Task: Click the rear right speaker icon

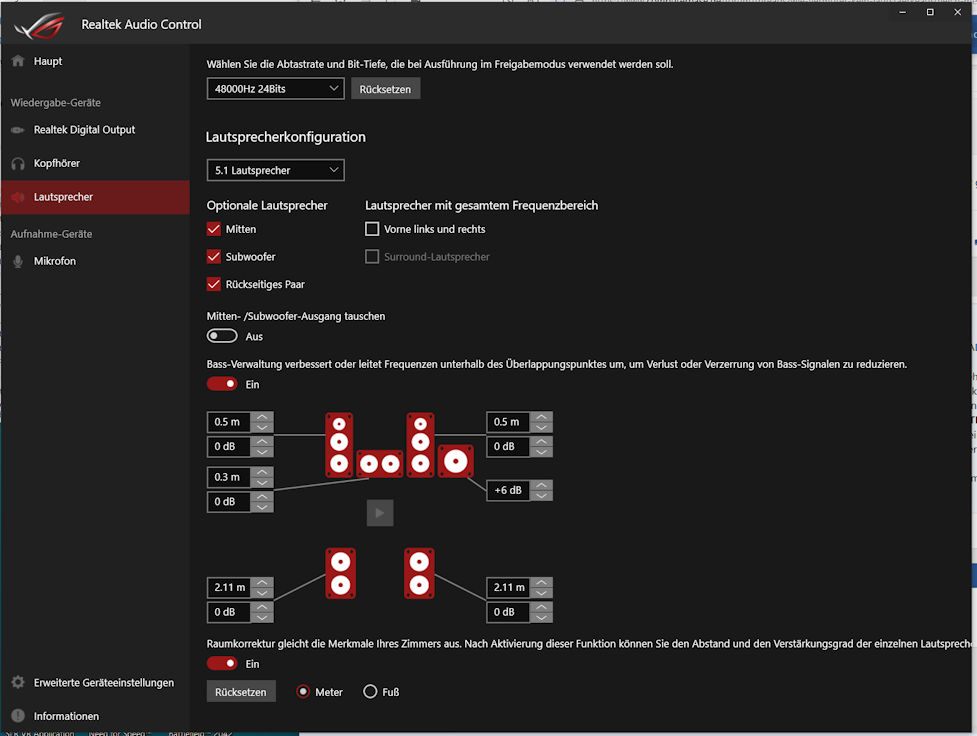Action: pyautogui.click(x=419, y=573)
